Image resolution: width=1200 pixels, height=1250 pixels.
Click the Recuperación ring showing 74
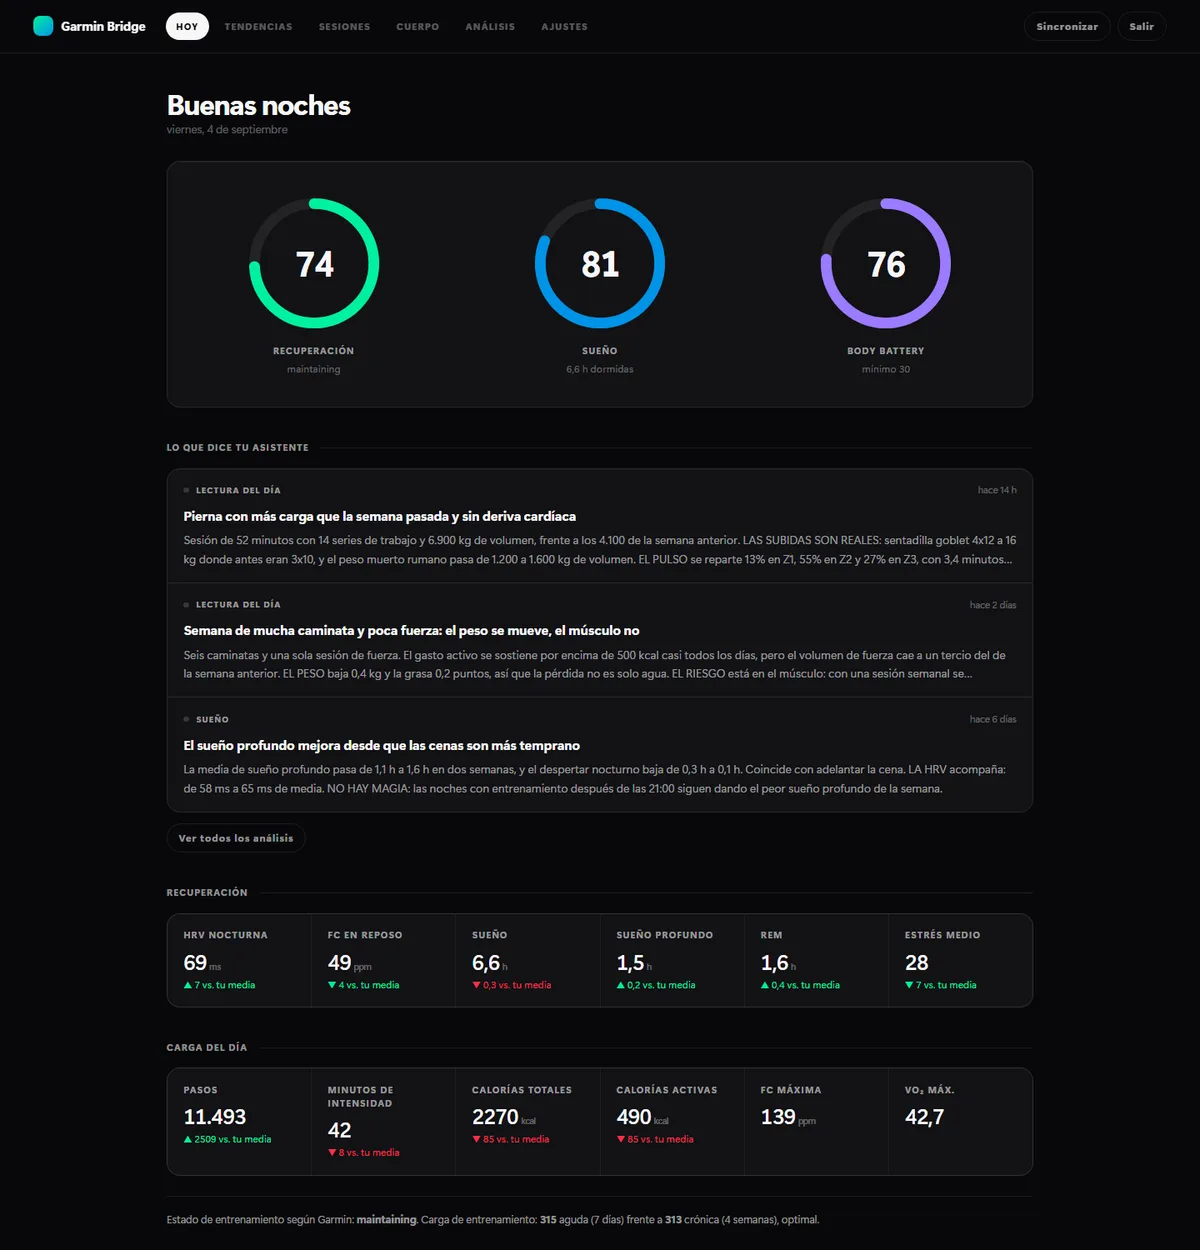(x=314, y=263)
